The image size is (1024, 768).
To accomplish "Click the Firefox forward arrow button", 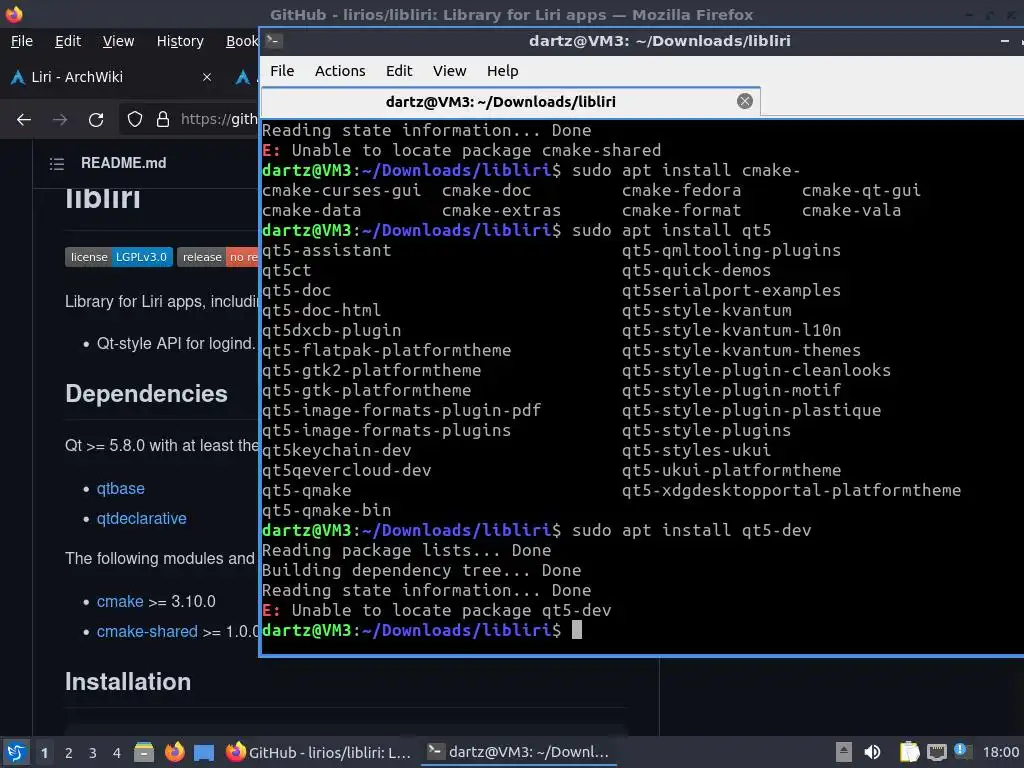I will click(x=60, y=120).
